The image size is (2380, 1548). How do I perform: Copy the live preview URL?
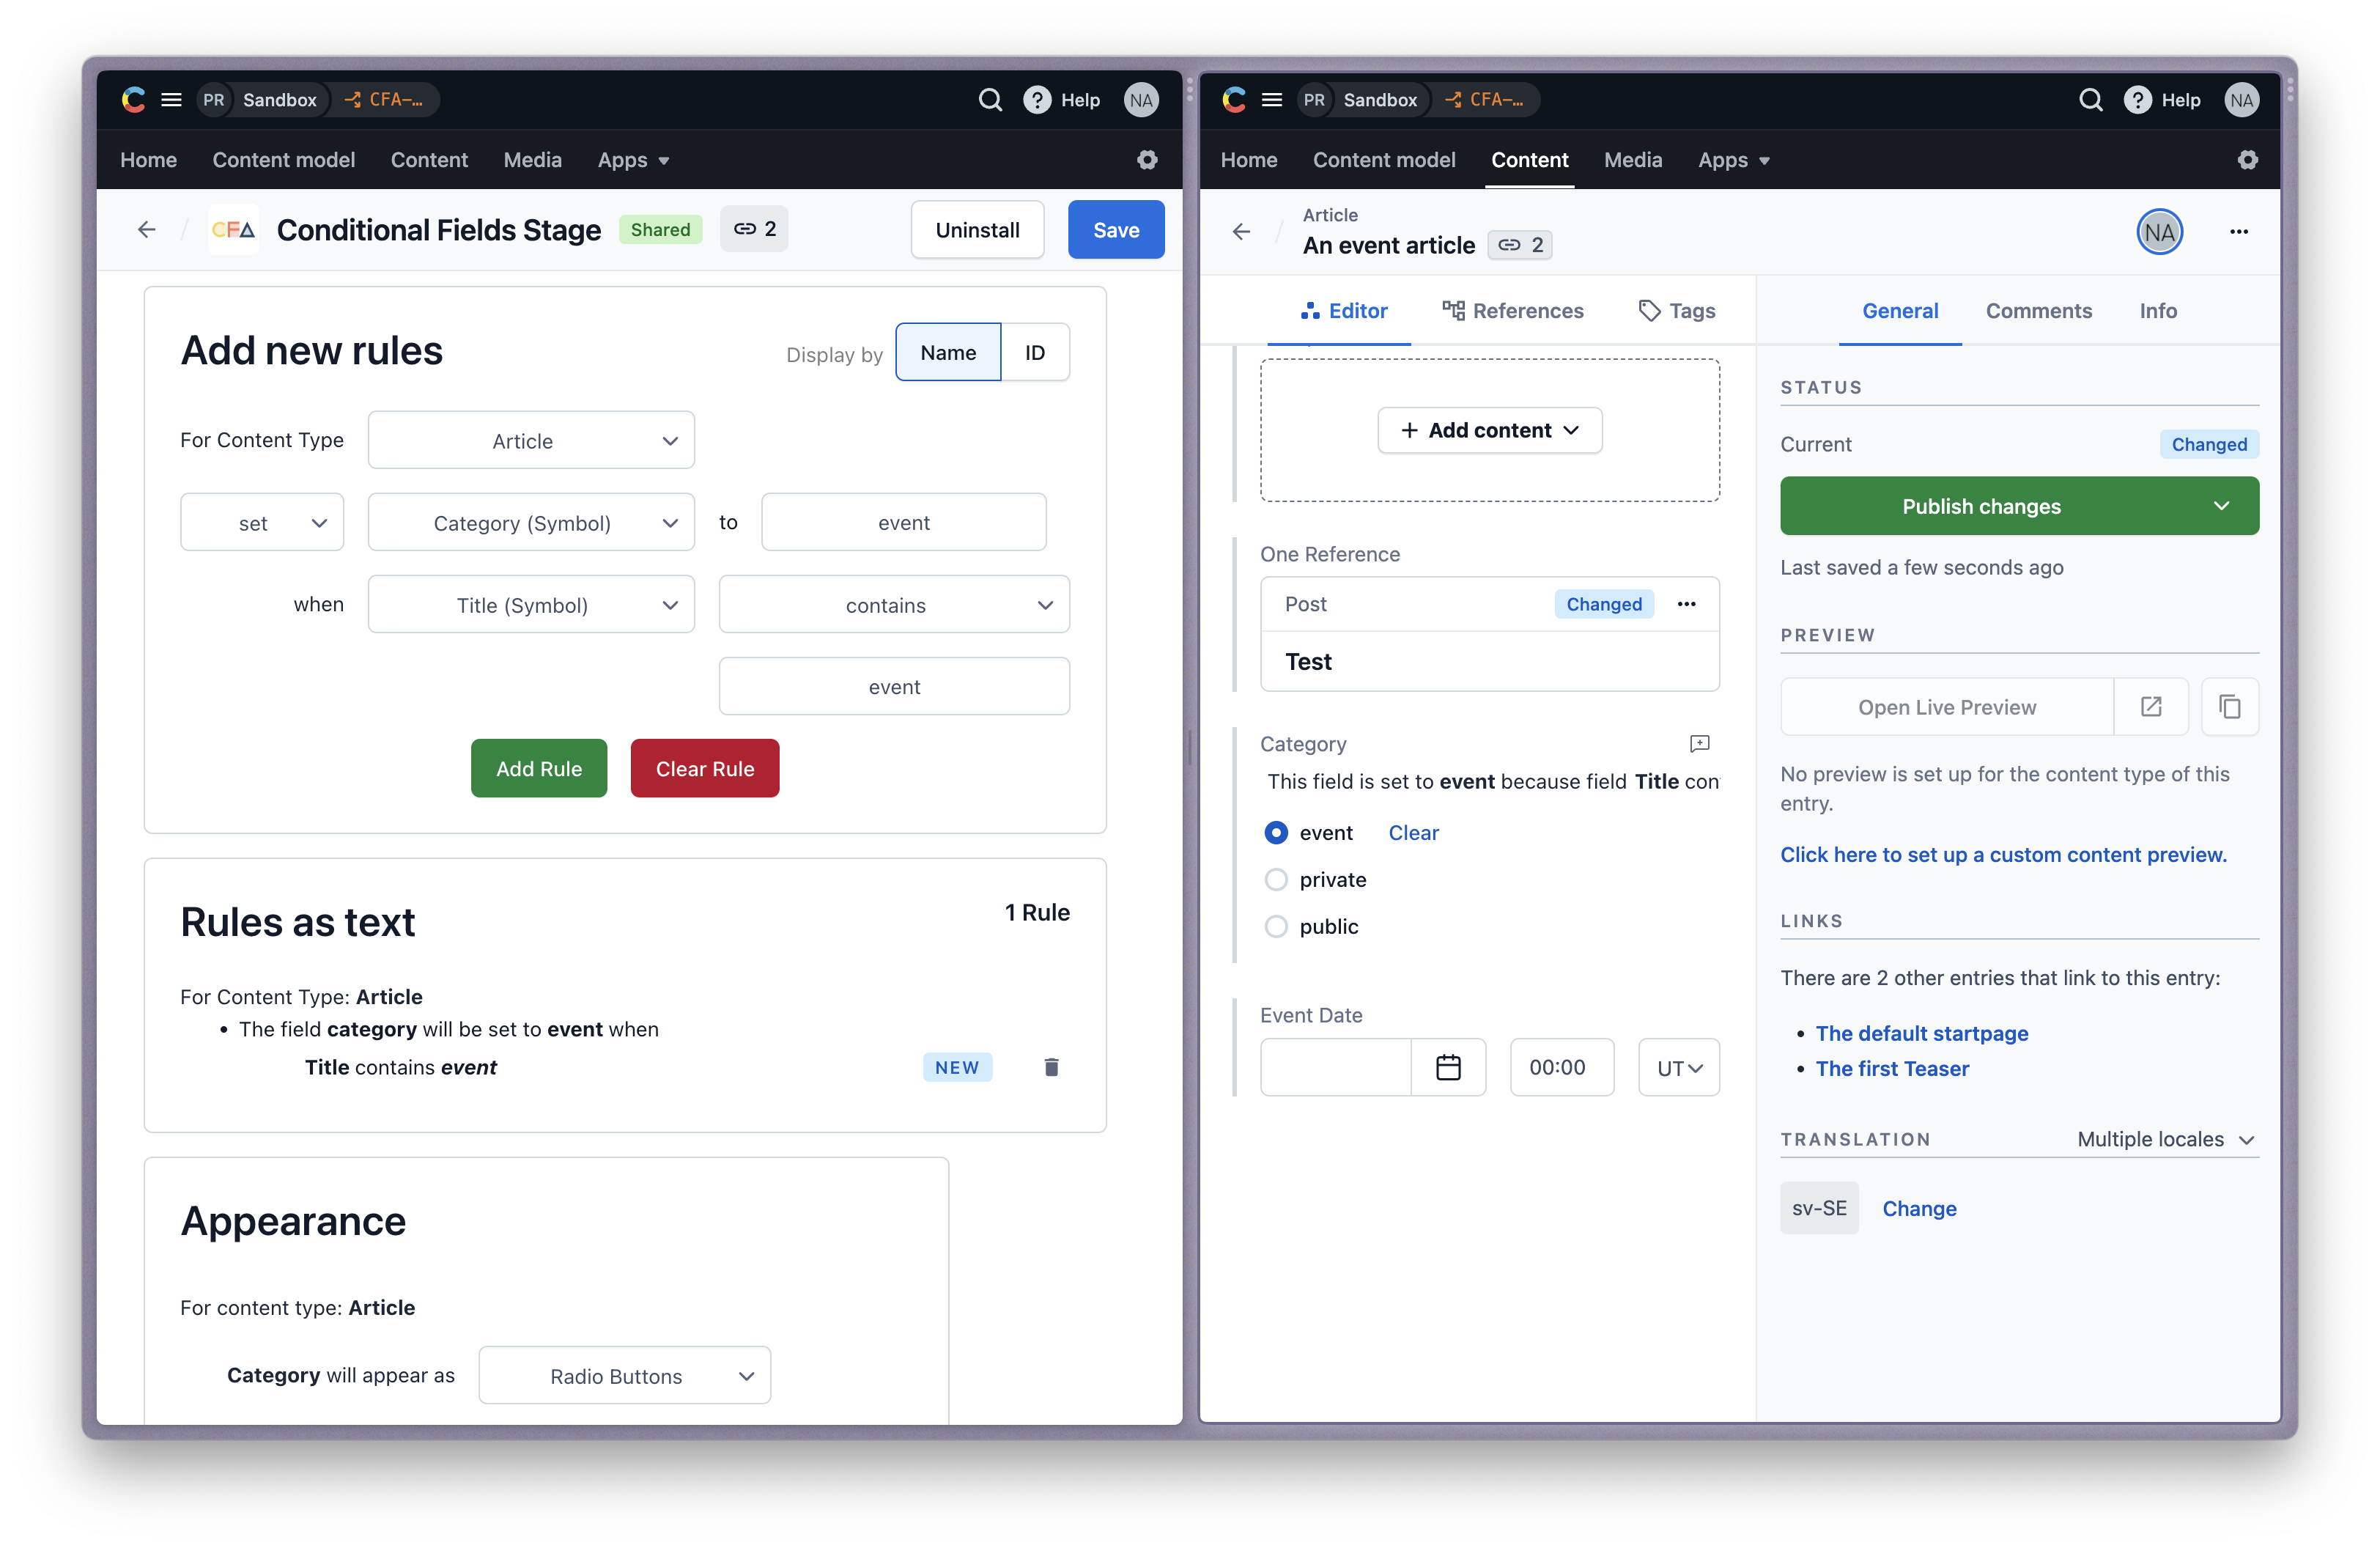2229,707
